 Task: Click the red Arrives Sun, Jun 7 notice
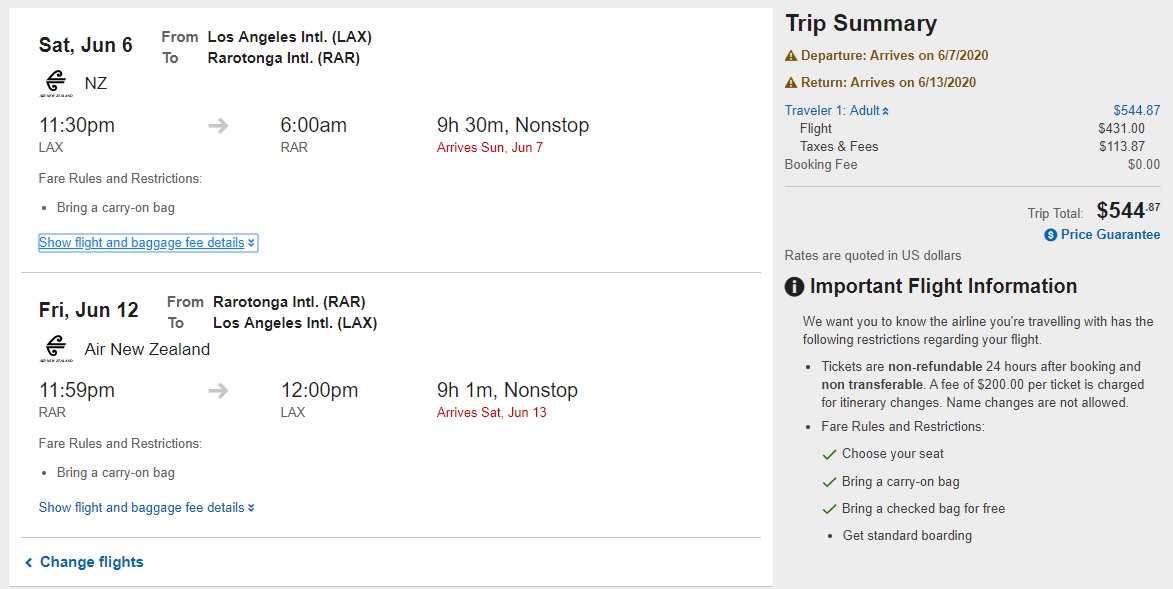(490, 148)
